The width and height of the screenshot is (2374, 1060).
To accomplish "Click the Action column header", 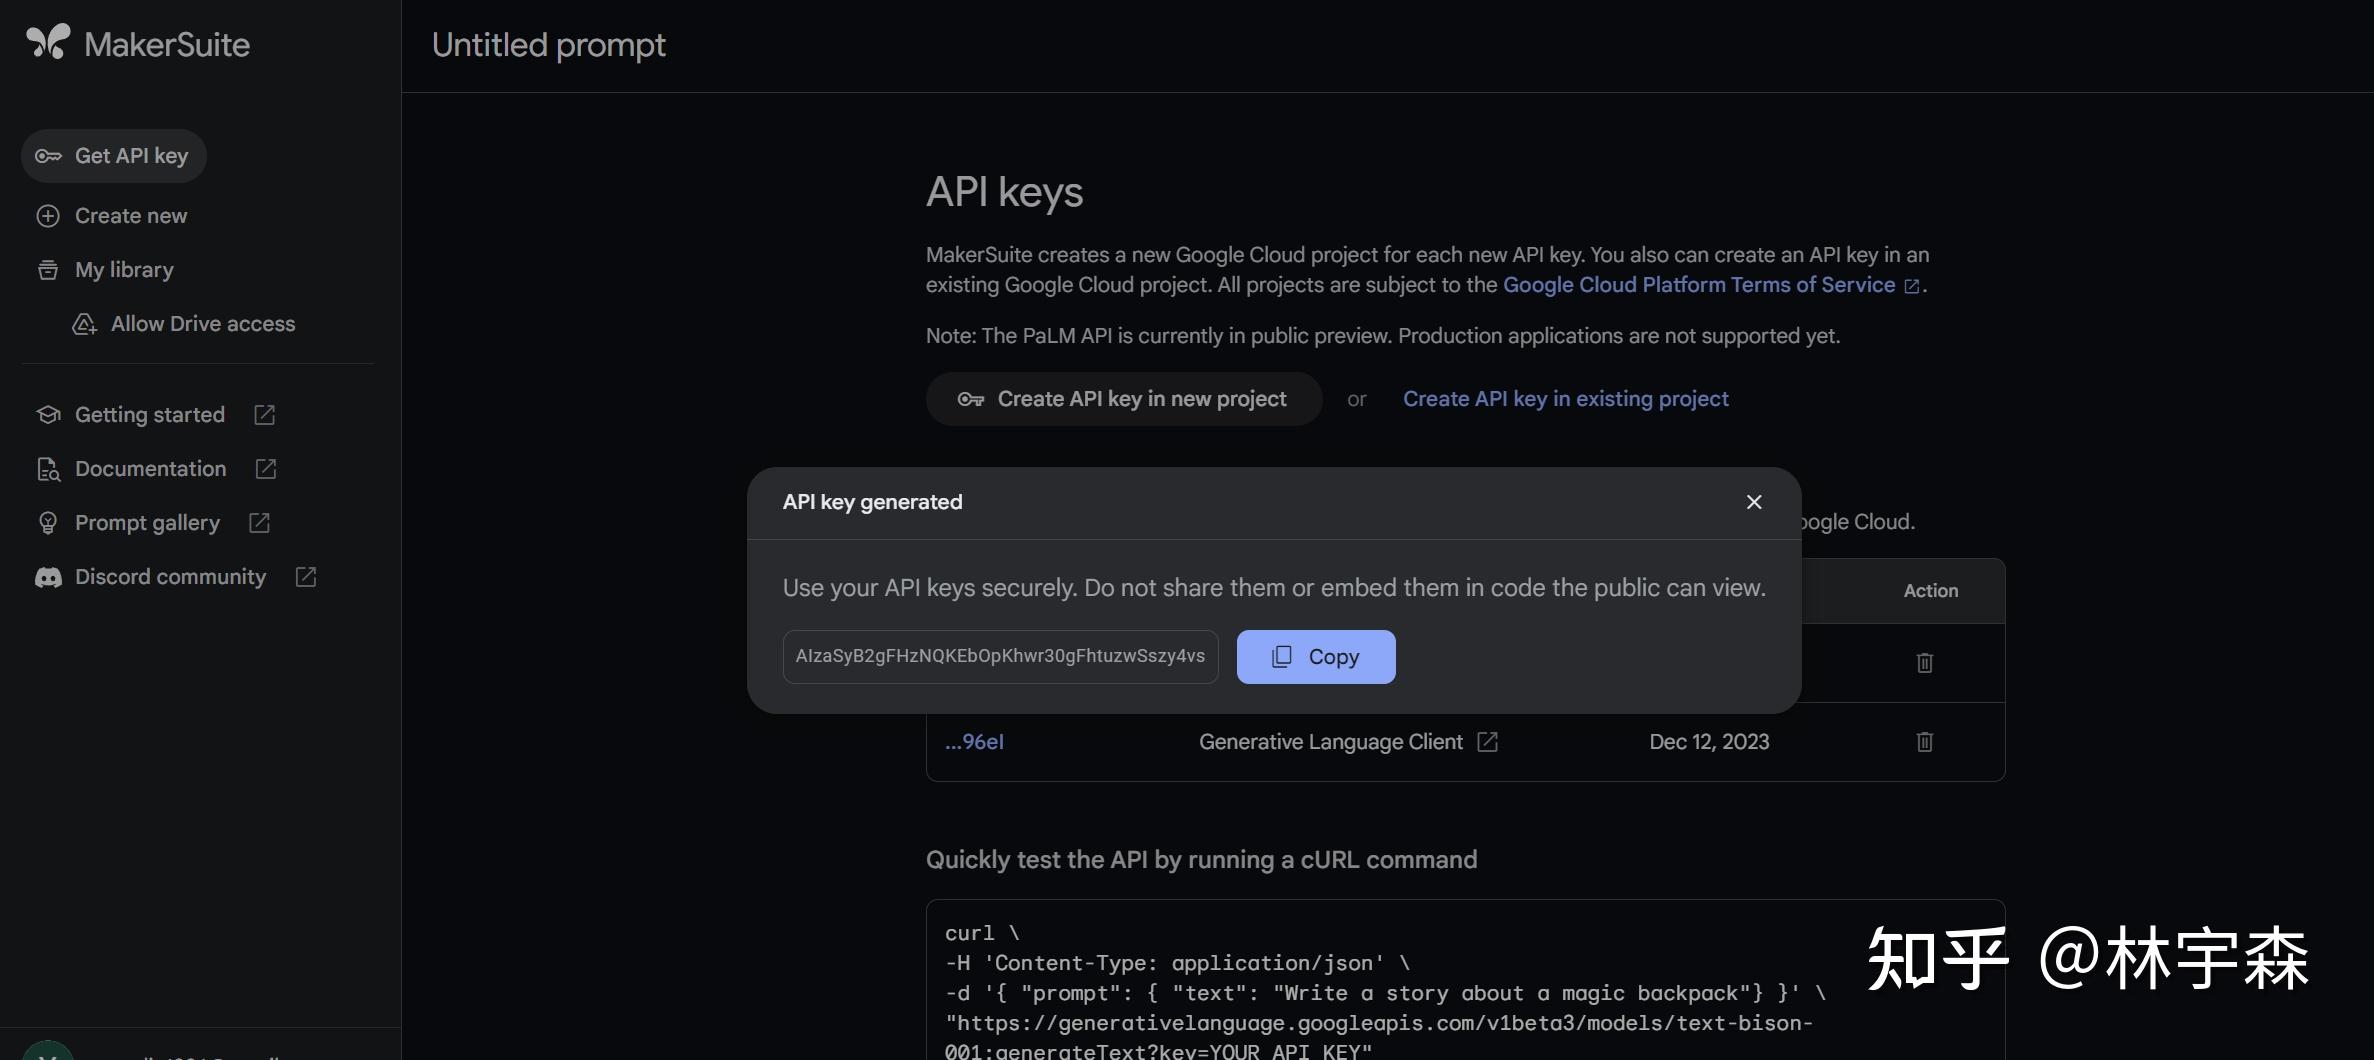I will click(1931, 591).
